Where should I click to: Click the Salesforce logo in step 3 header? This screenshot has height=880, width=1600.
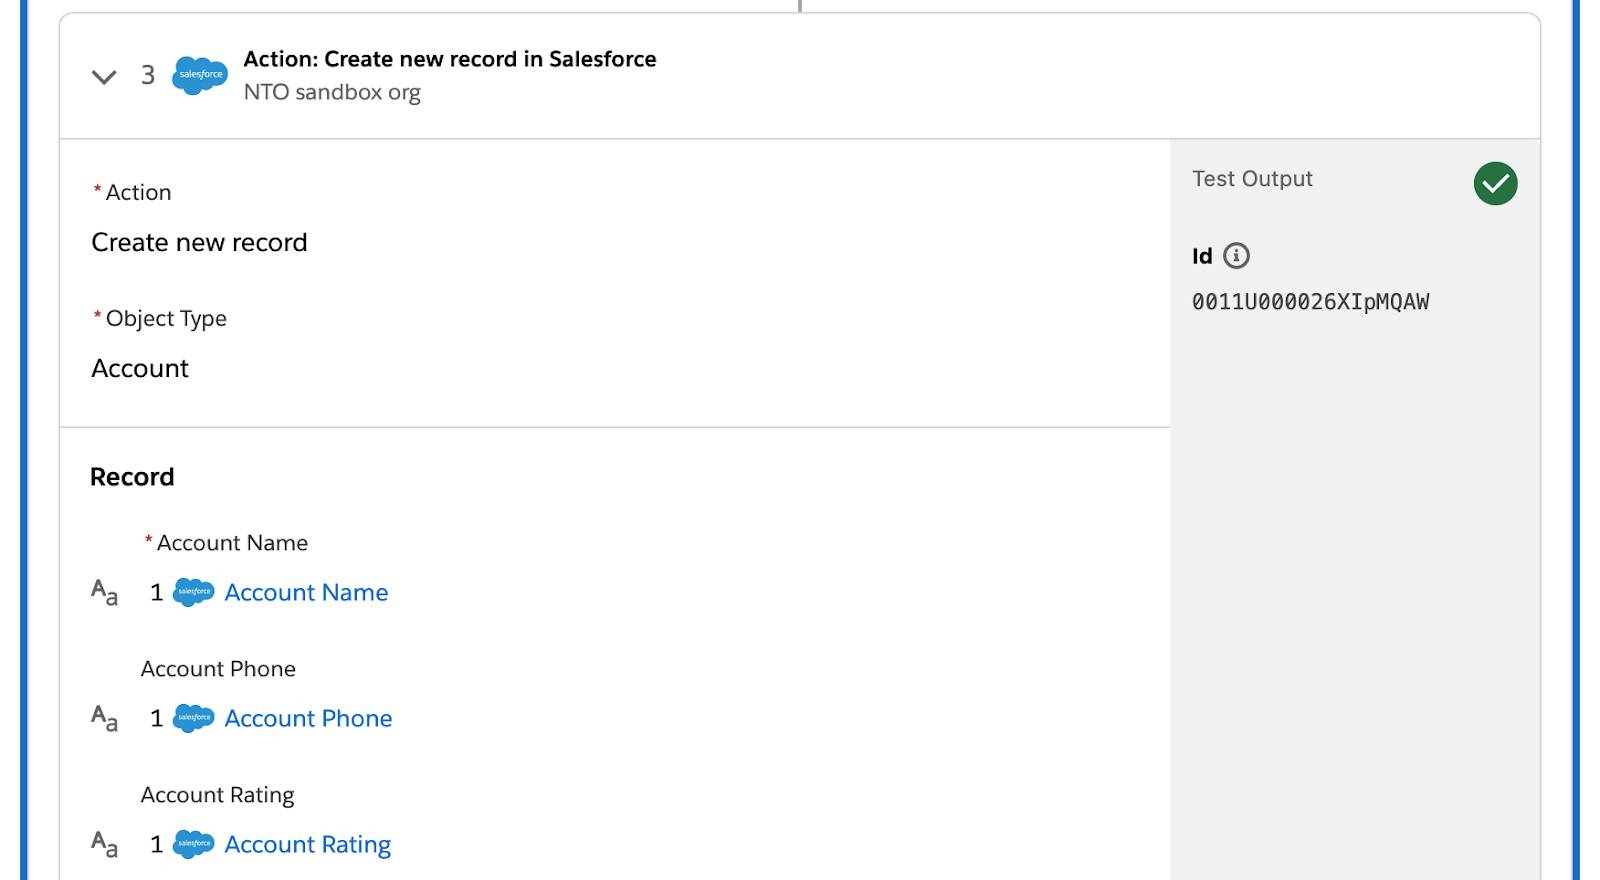200,75
